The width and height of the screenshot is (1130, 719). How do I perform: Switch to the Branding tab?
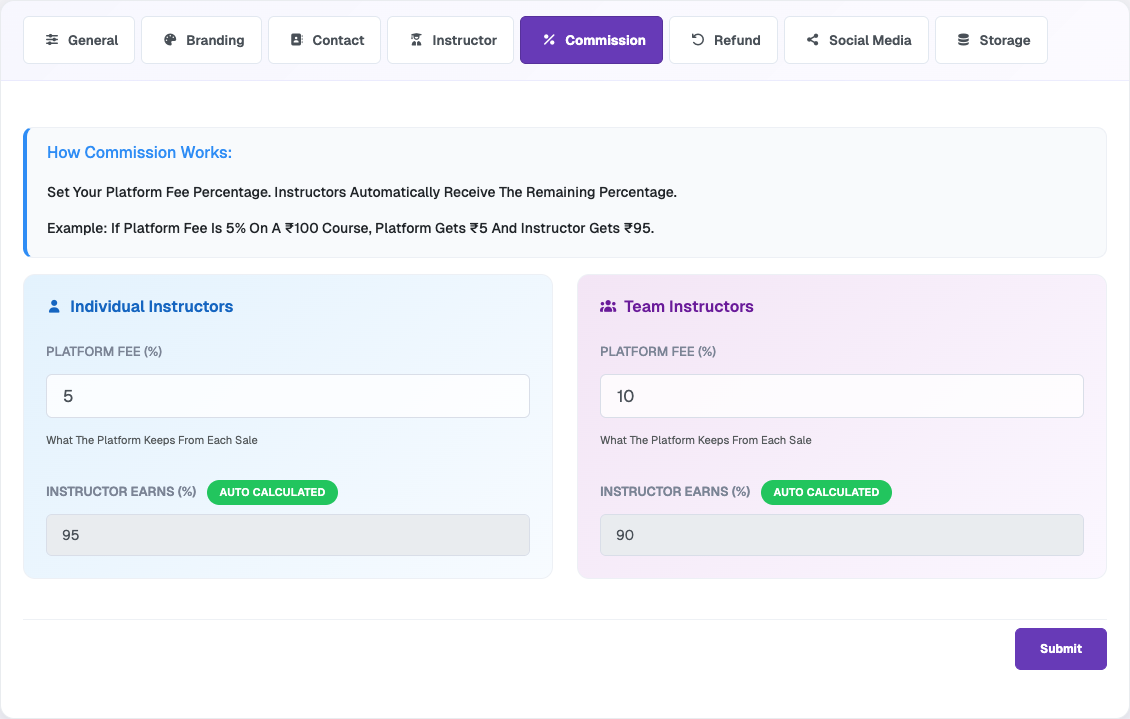[202, 40]
